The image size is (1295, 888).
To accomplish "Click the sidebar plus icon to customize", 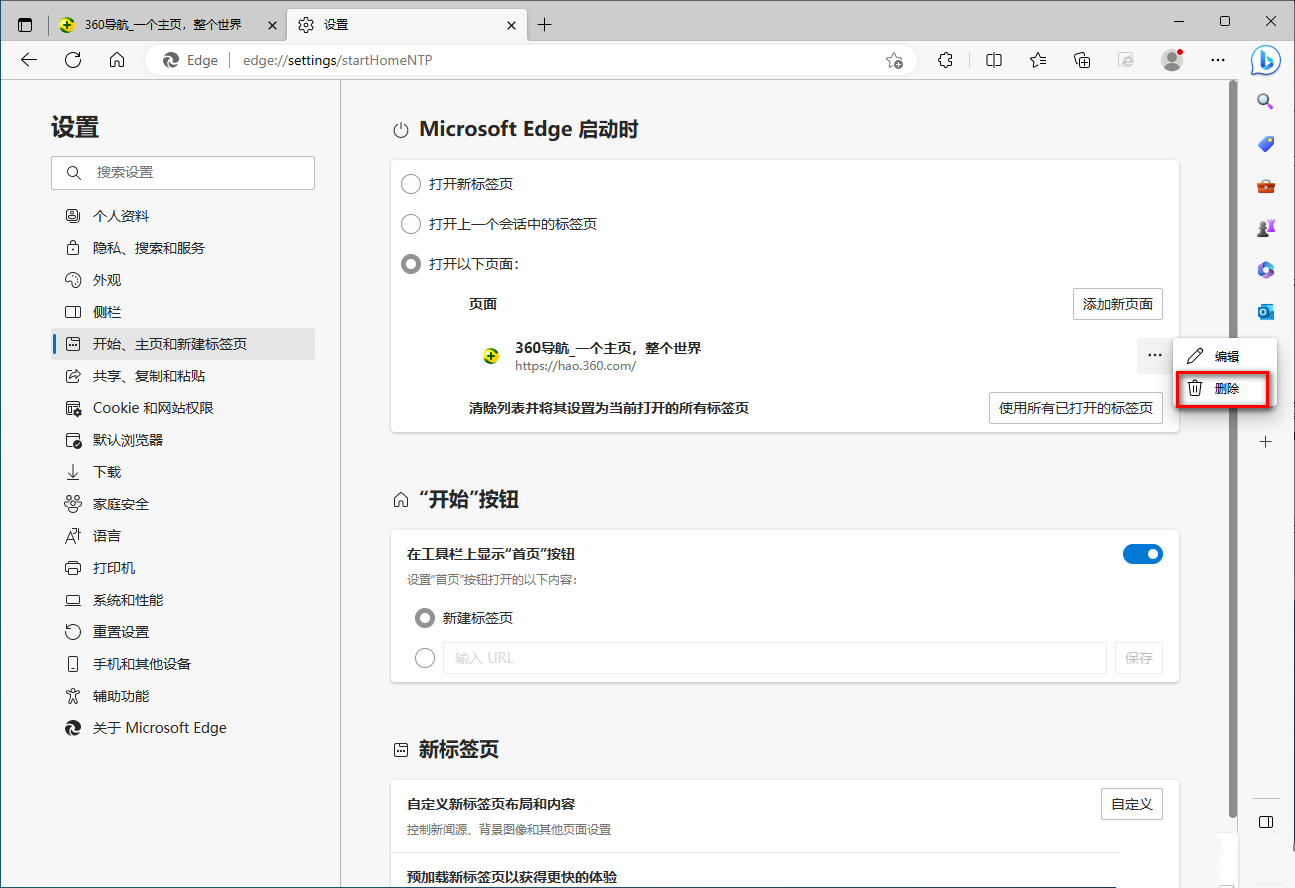I will [1265, 441].
